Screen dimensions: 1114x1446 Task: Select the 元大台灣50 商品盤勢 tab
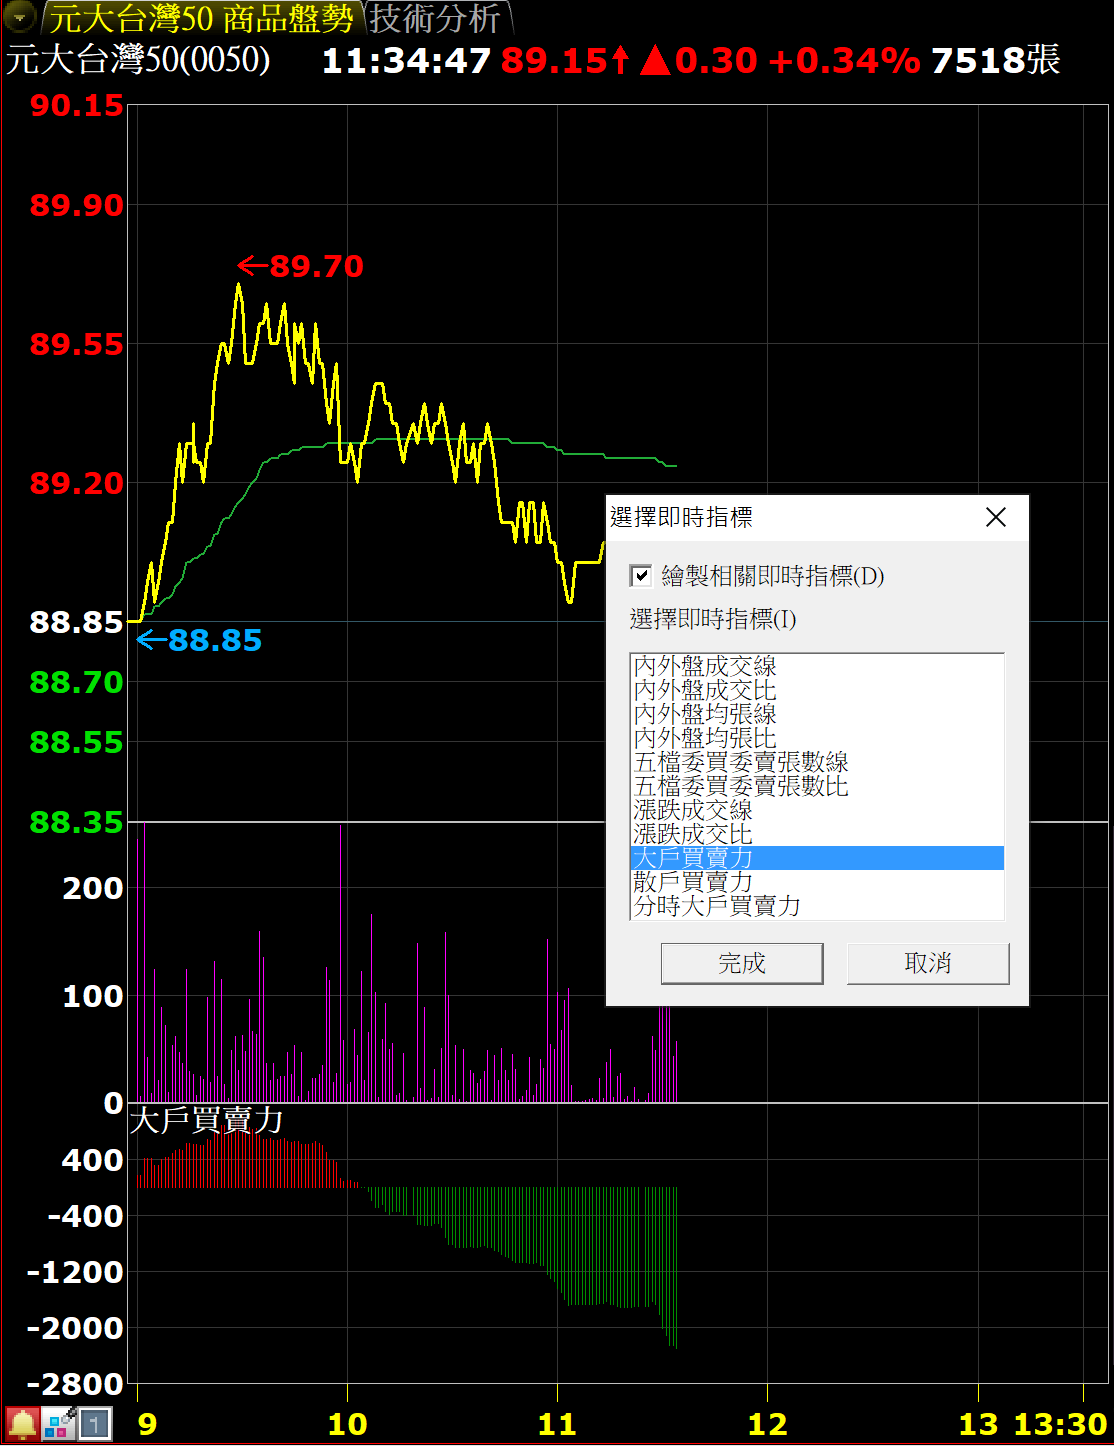click(201, 18)
